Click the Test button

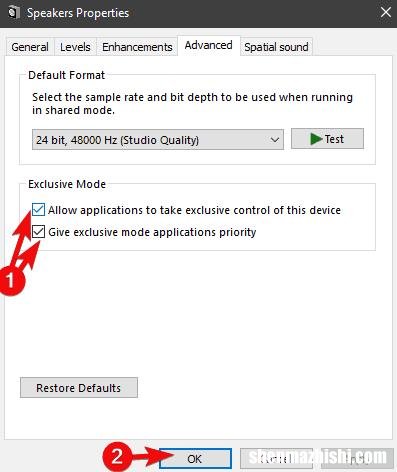[x=327, y=139]
